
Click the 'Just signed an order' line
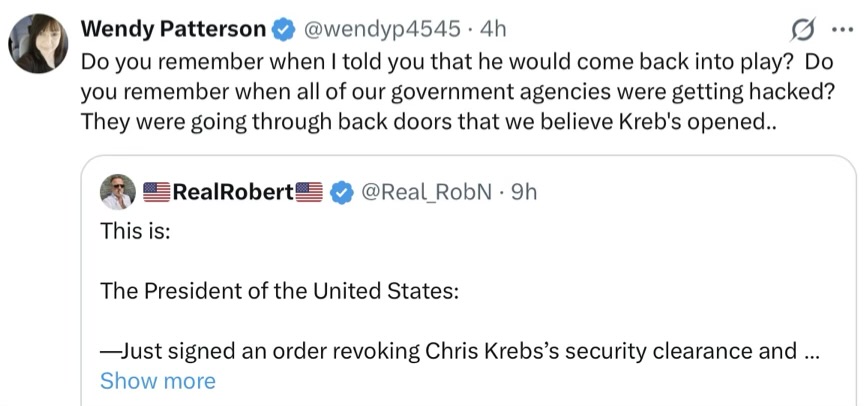(440, 351)
